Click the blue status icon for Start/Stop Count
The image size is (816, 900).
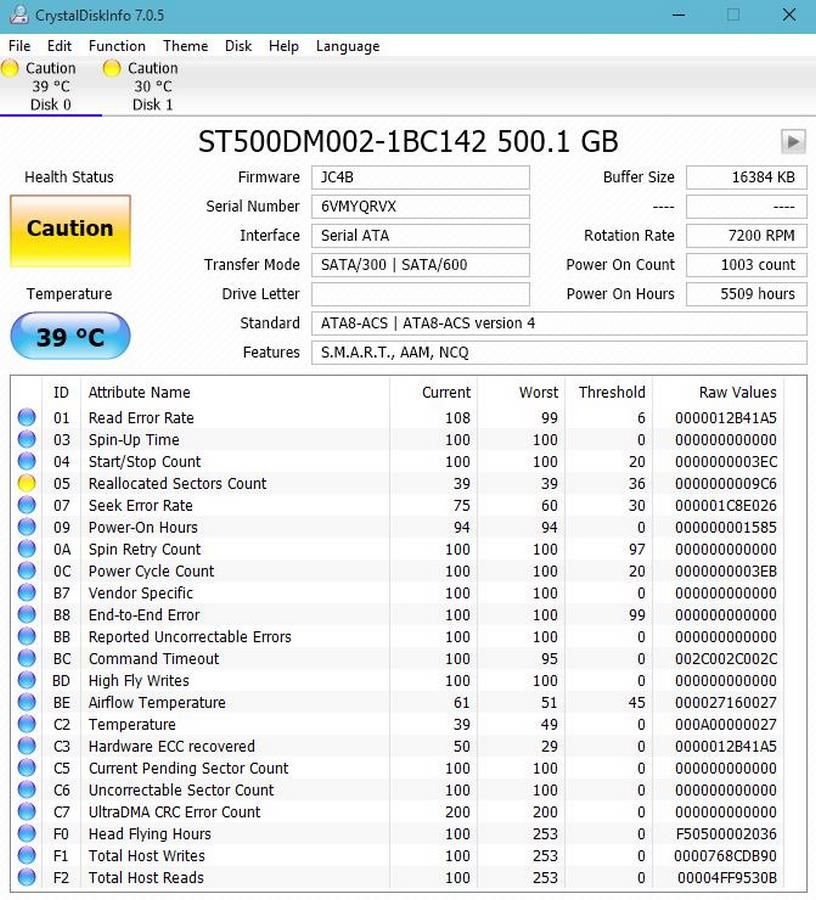click(26, 461)
